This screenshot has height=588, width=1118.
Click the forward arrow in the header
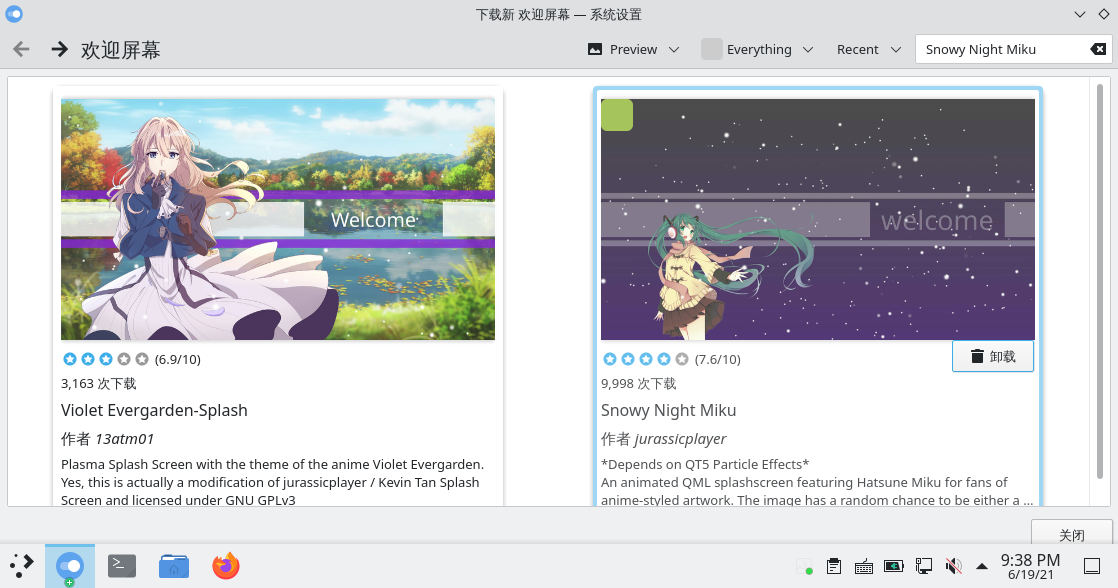59,49
